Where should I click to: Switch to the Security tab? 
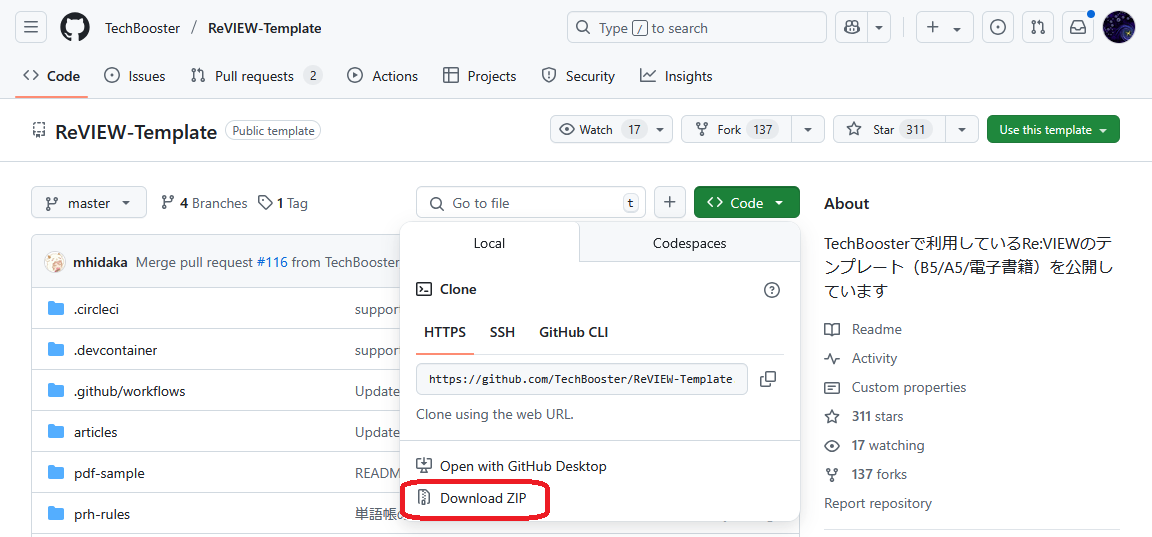(578, 76)
